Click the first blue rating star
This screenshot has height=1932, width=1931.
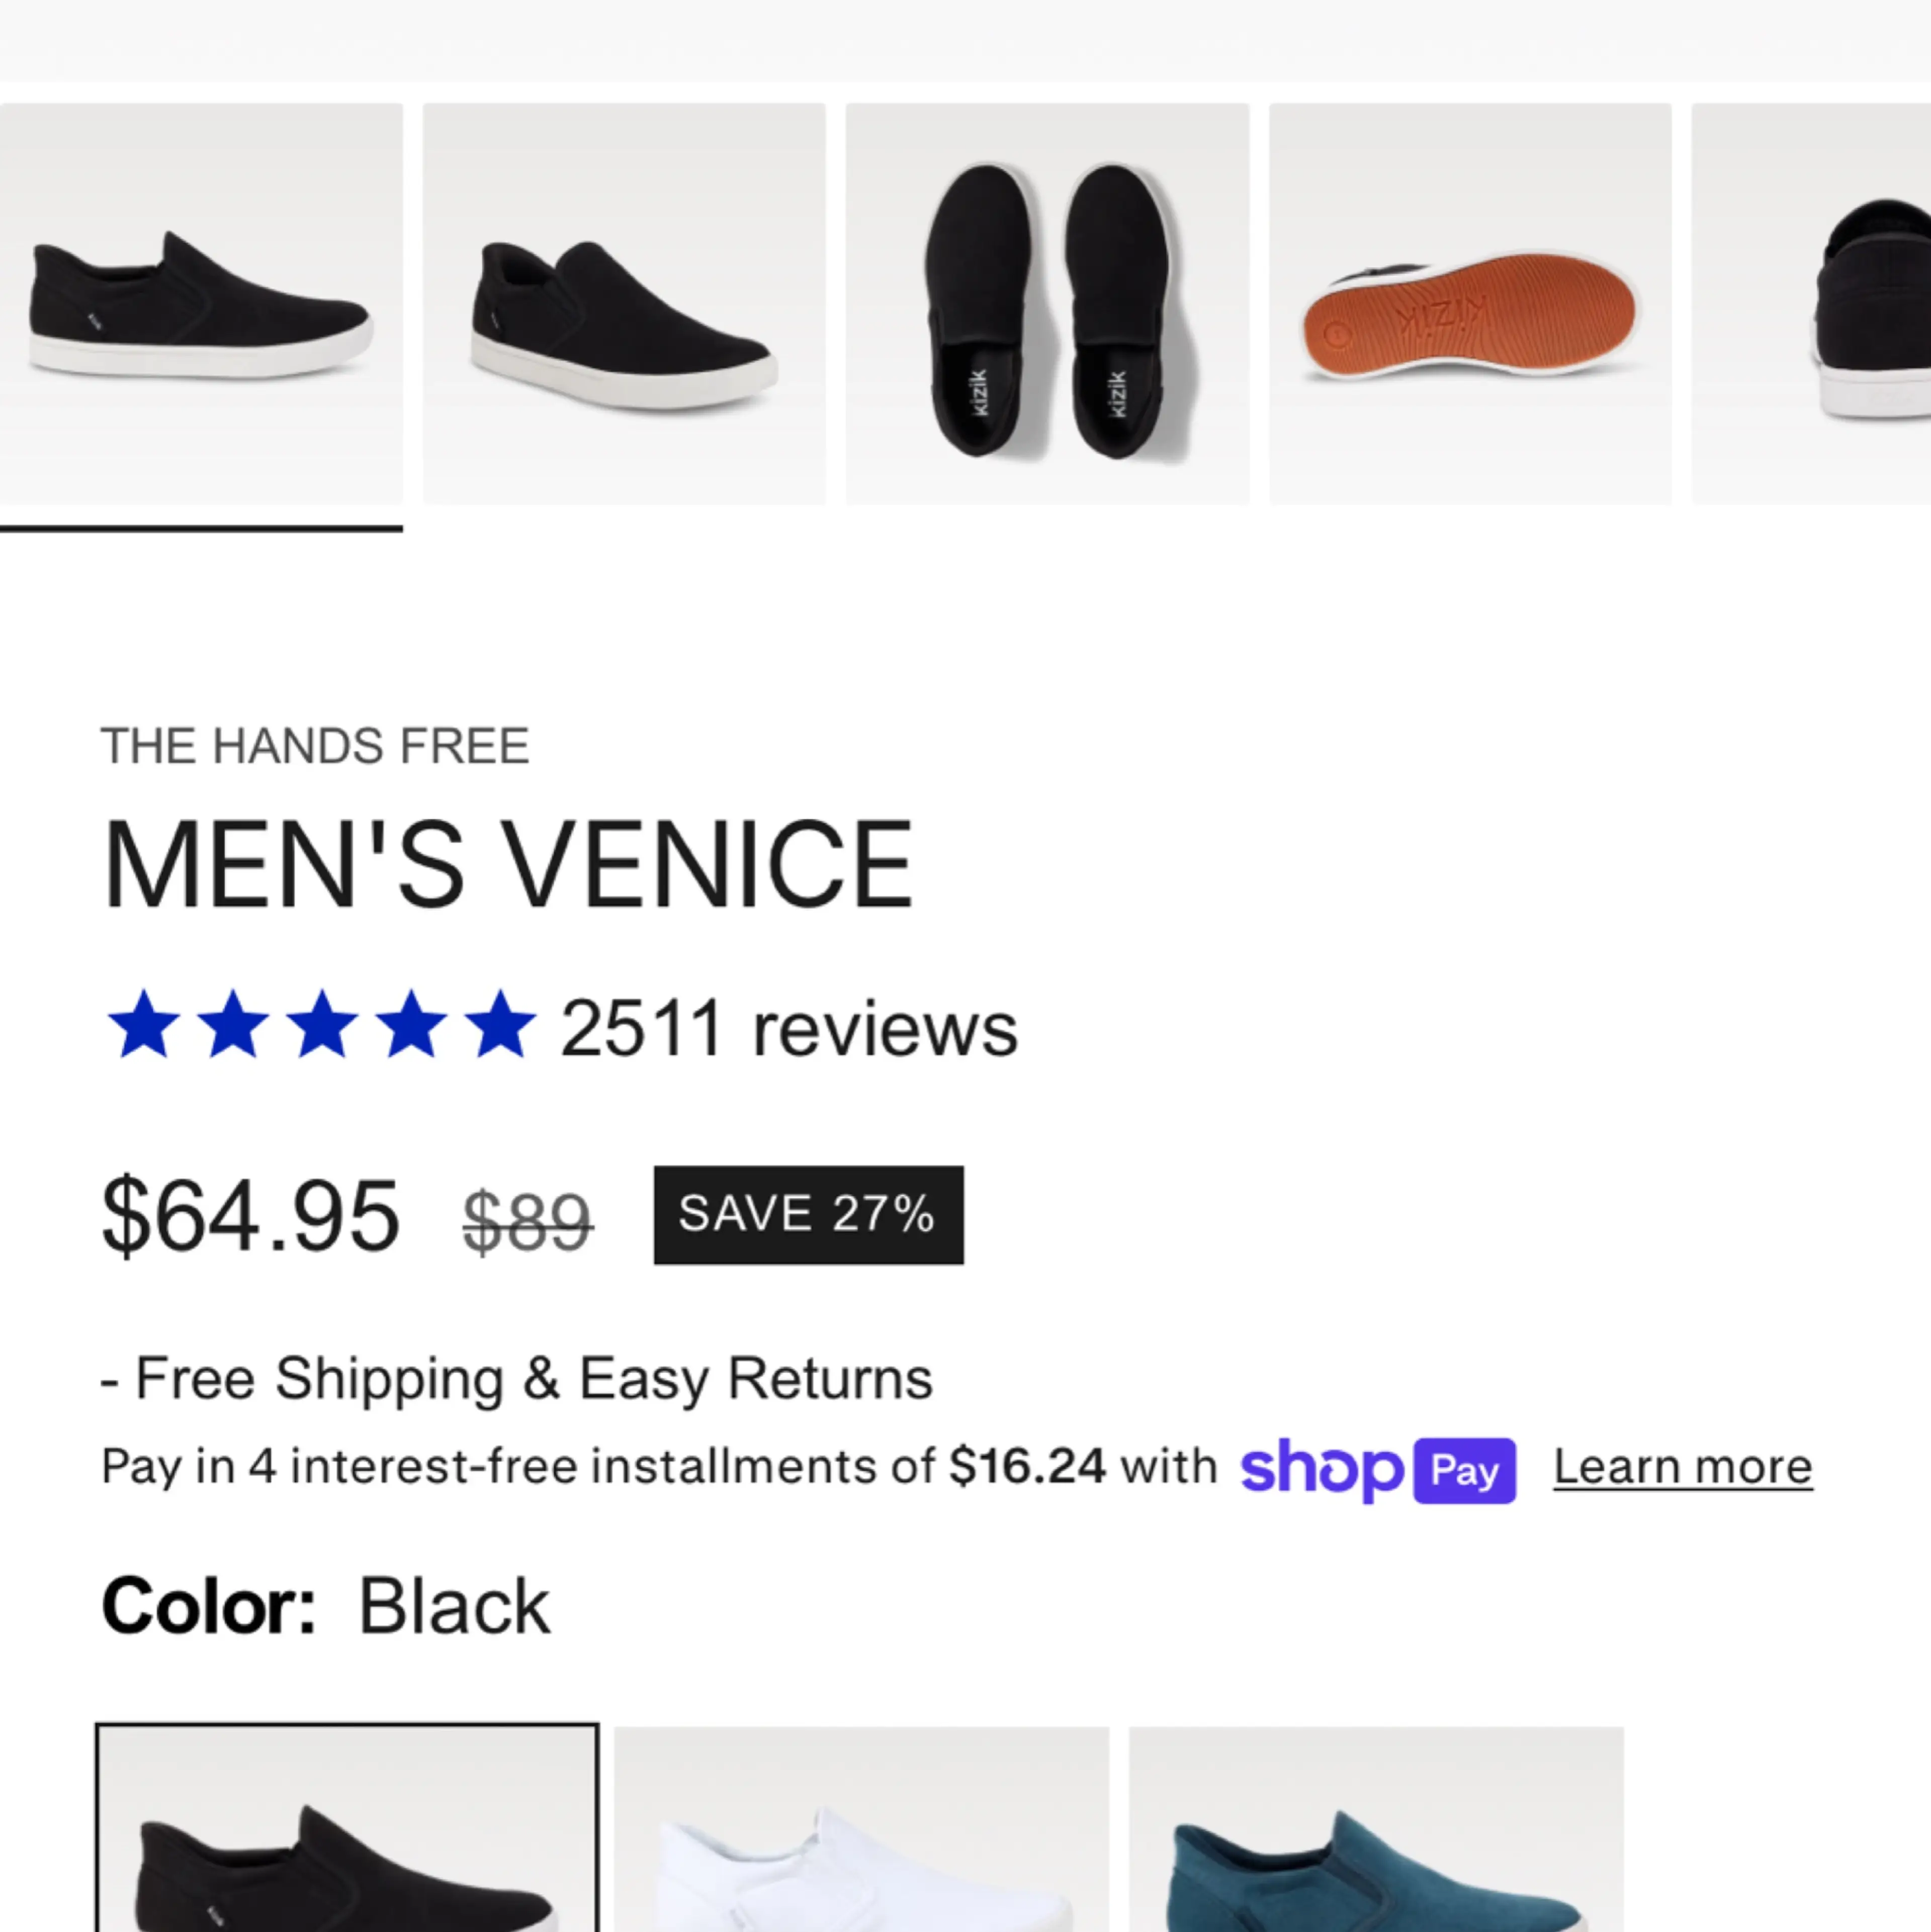click(144, 1024)
